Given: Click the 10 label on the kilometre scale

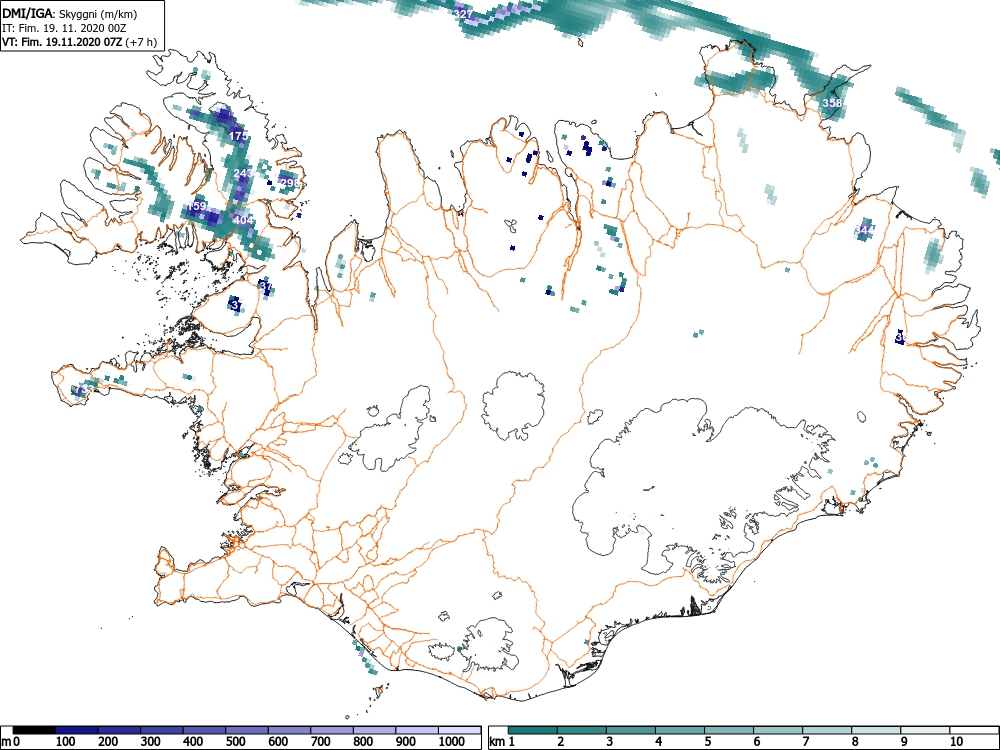Looking at the screenshot, I should [956, 742].
